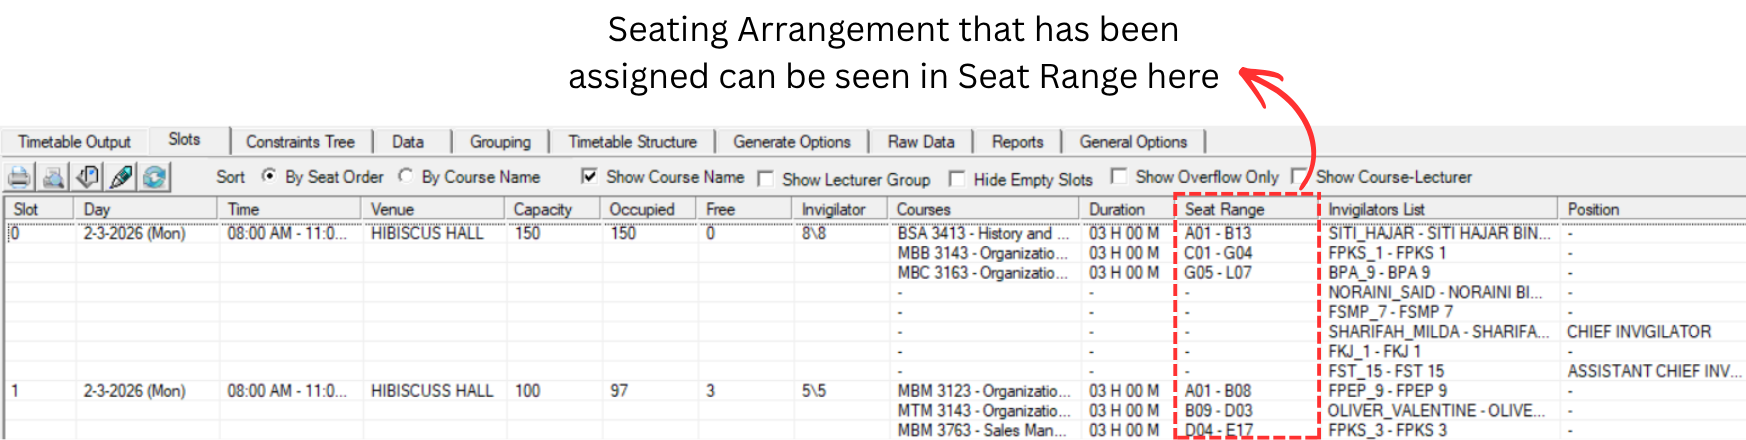Open the Data tab

pyautogui.click(x=408, y=142)
